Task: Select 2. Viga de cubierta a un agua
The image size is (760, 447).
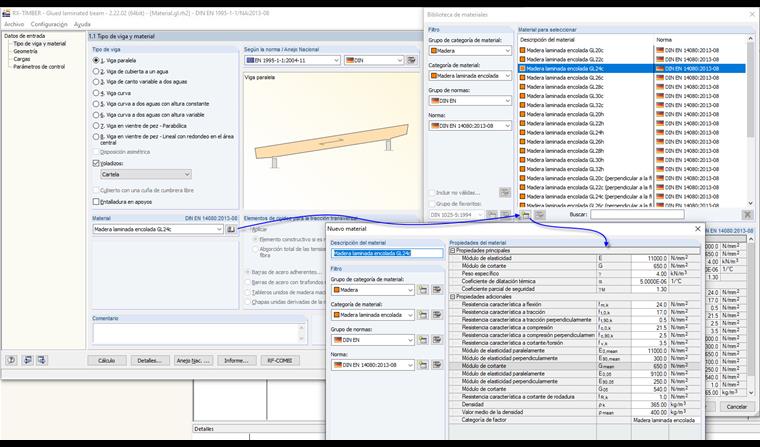Action: click(96, 71)
